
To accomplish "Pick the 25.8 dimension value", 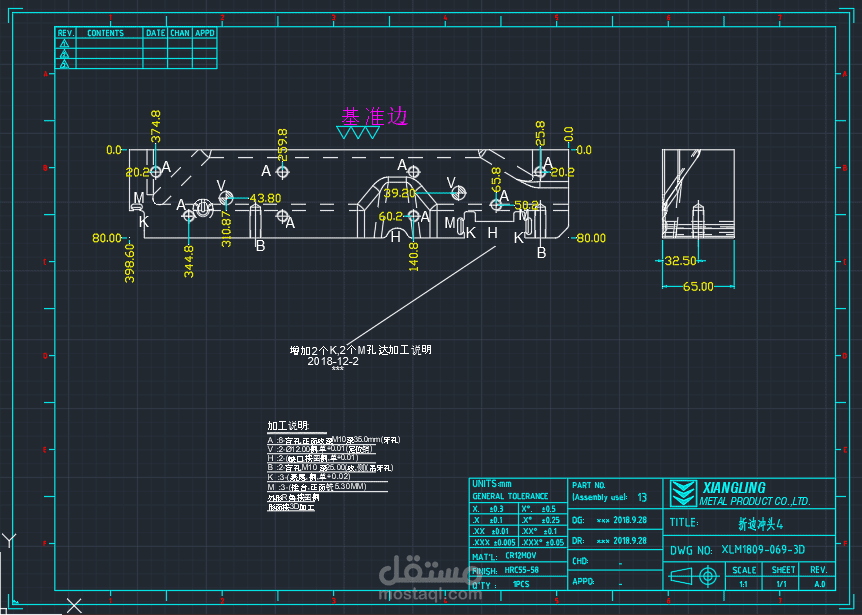I will [x=540, y=133].
